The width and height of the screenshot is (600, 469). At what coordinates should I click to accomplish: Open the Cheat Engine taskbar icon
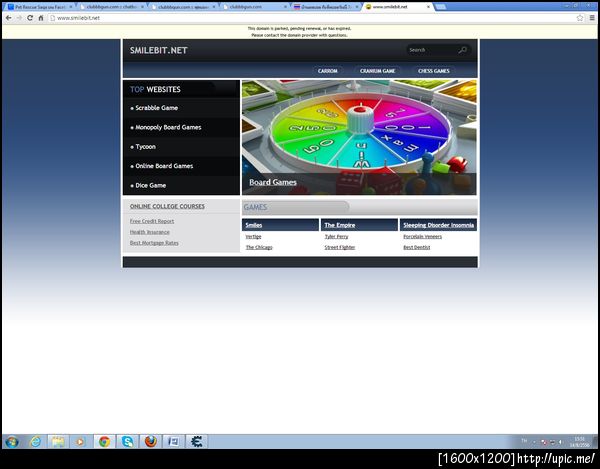pos(196,442)
